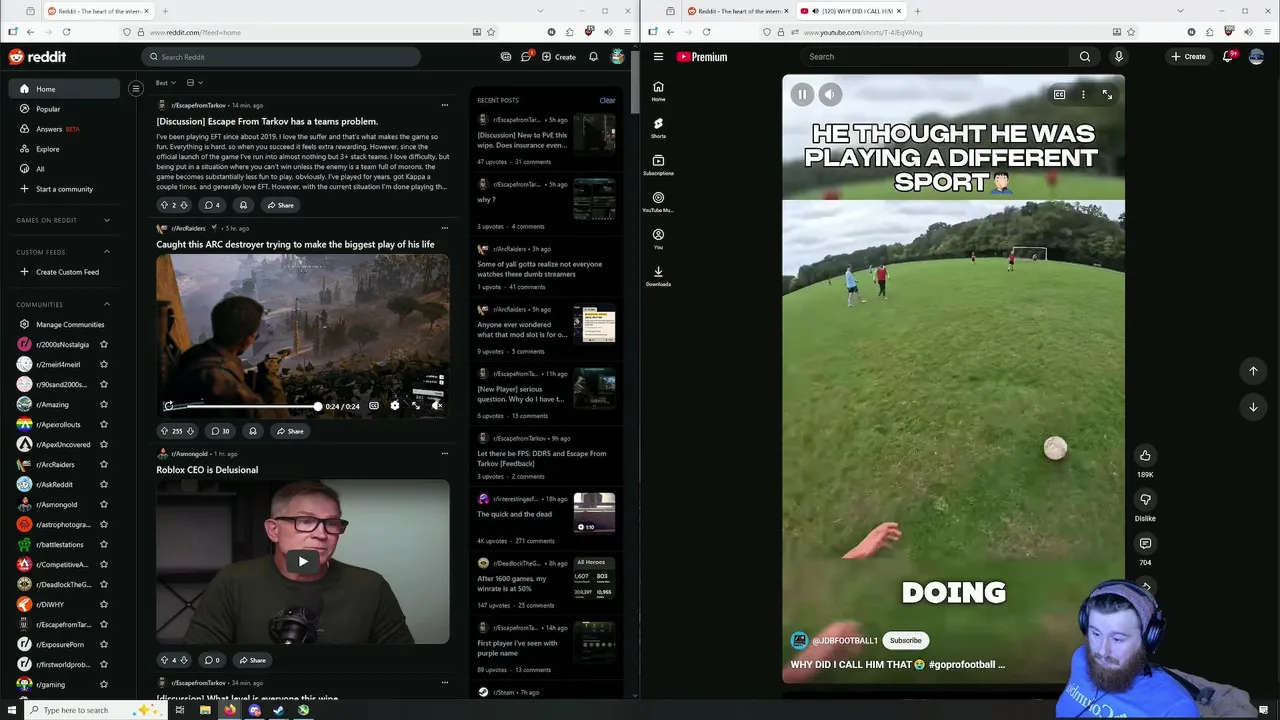Open YouTube voice search microphone
Viewport: 1280px width, 720px height.
1119,57
